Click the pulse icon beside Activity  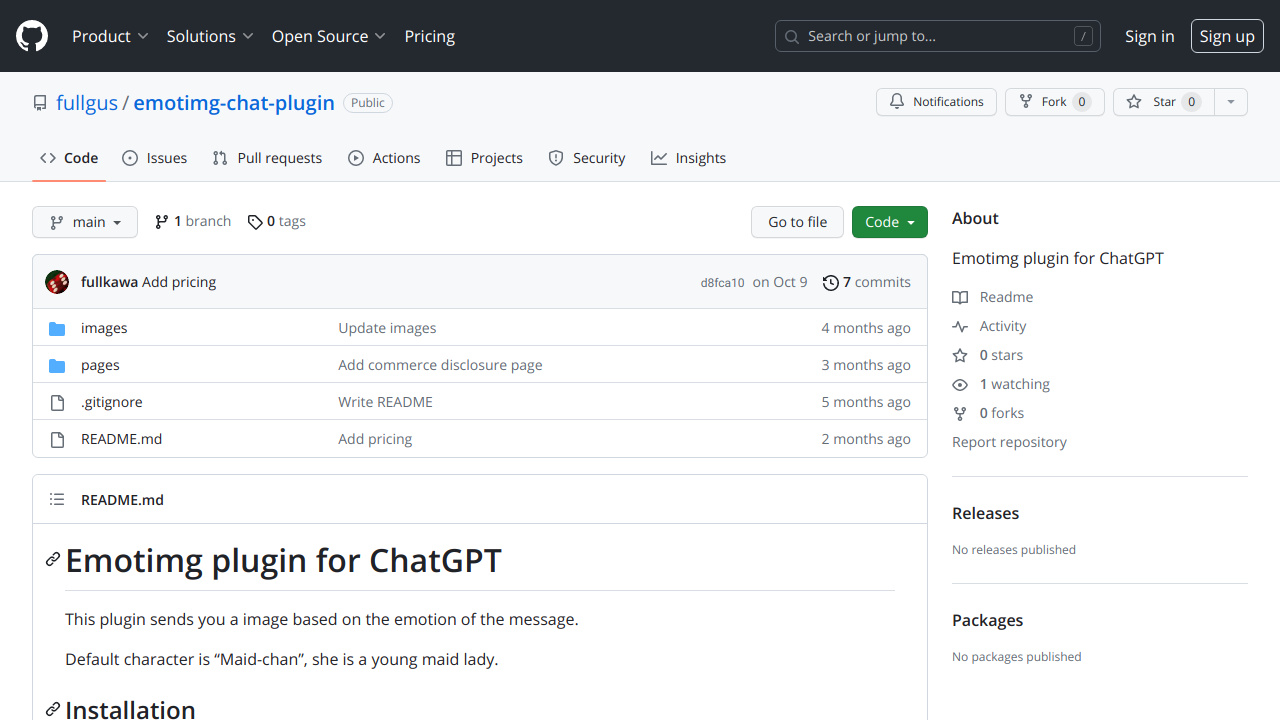960,326
